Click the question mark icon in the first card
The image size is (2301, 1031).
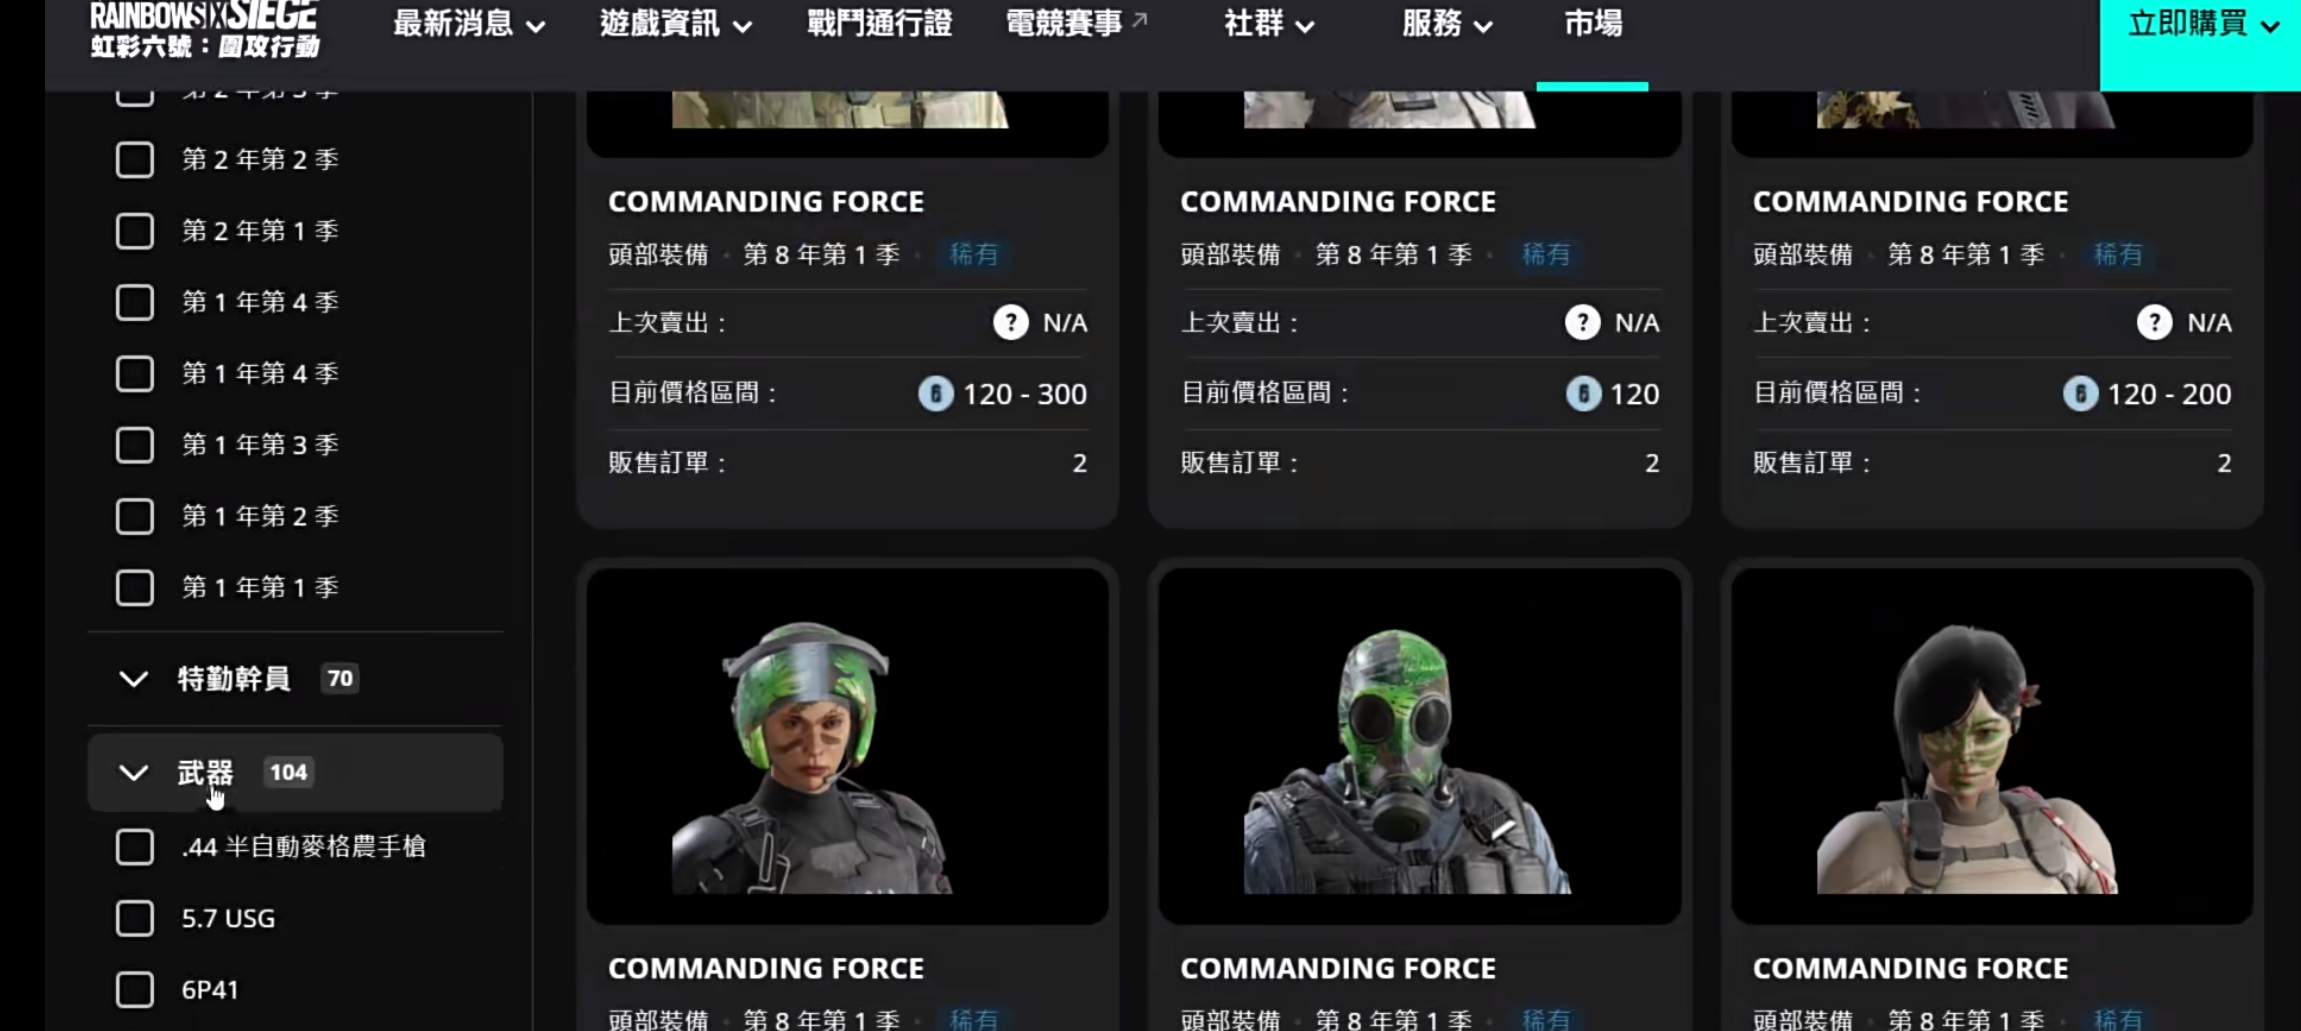pos(1010,322)
